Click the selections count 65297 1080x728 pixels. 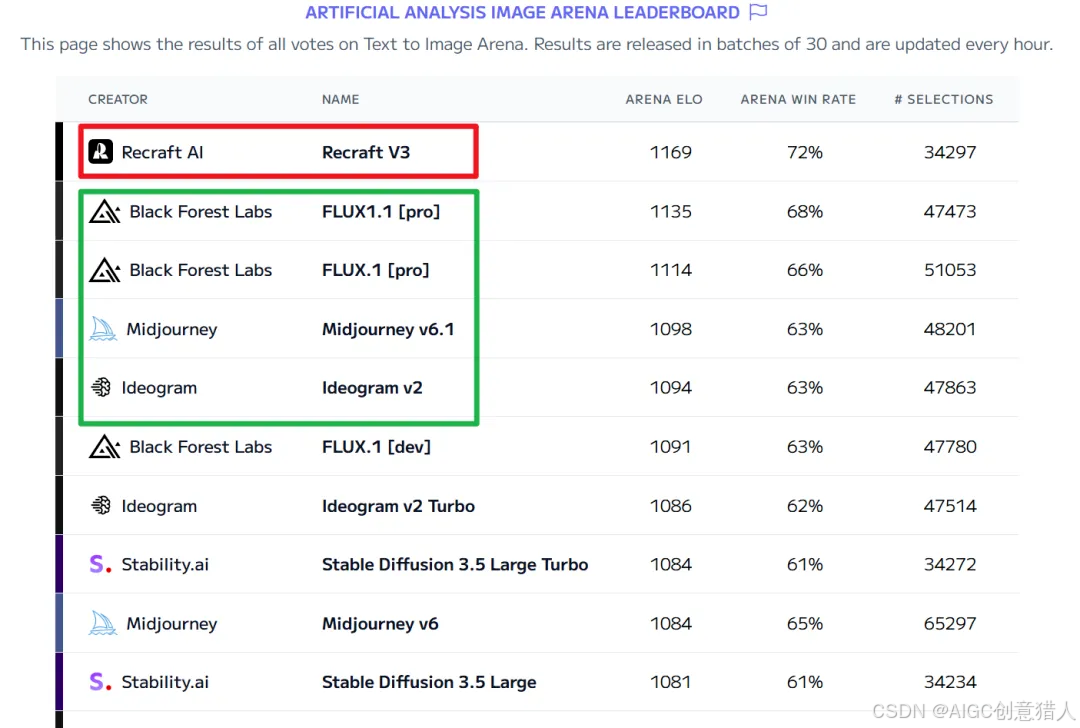pos(950,624)
